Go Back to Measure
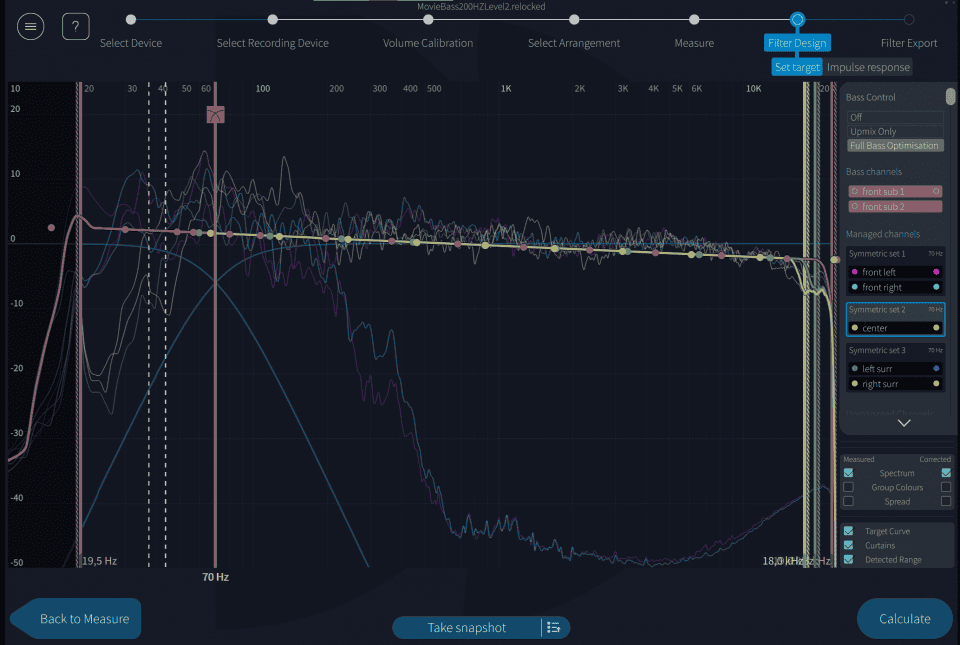The image size is (960, 645). point(78,619)
